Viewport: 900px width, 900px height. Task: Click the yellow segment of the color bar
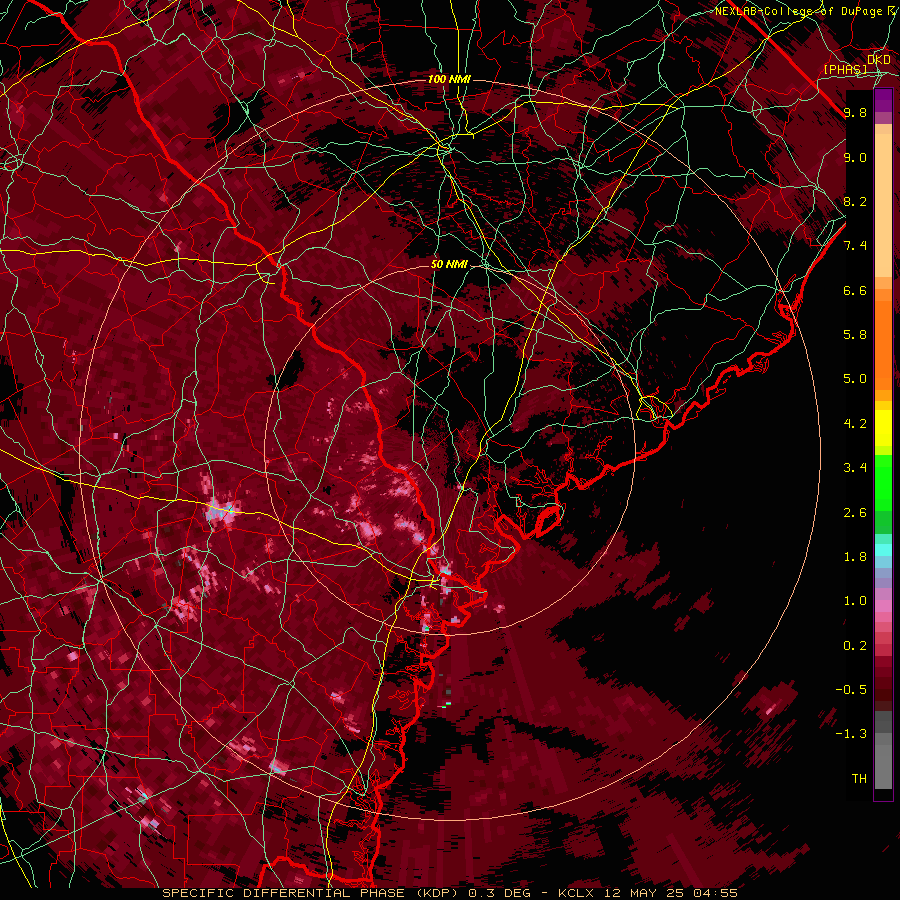883,428
